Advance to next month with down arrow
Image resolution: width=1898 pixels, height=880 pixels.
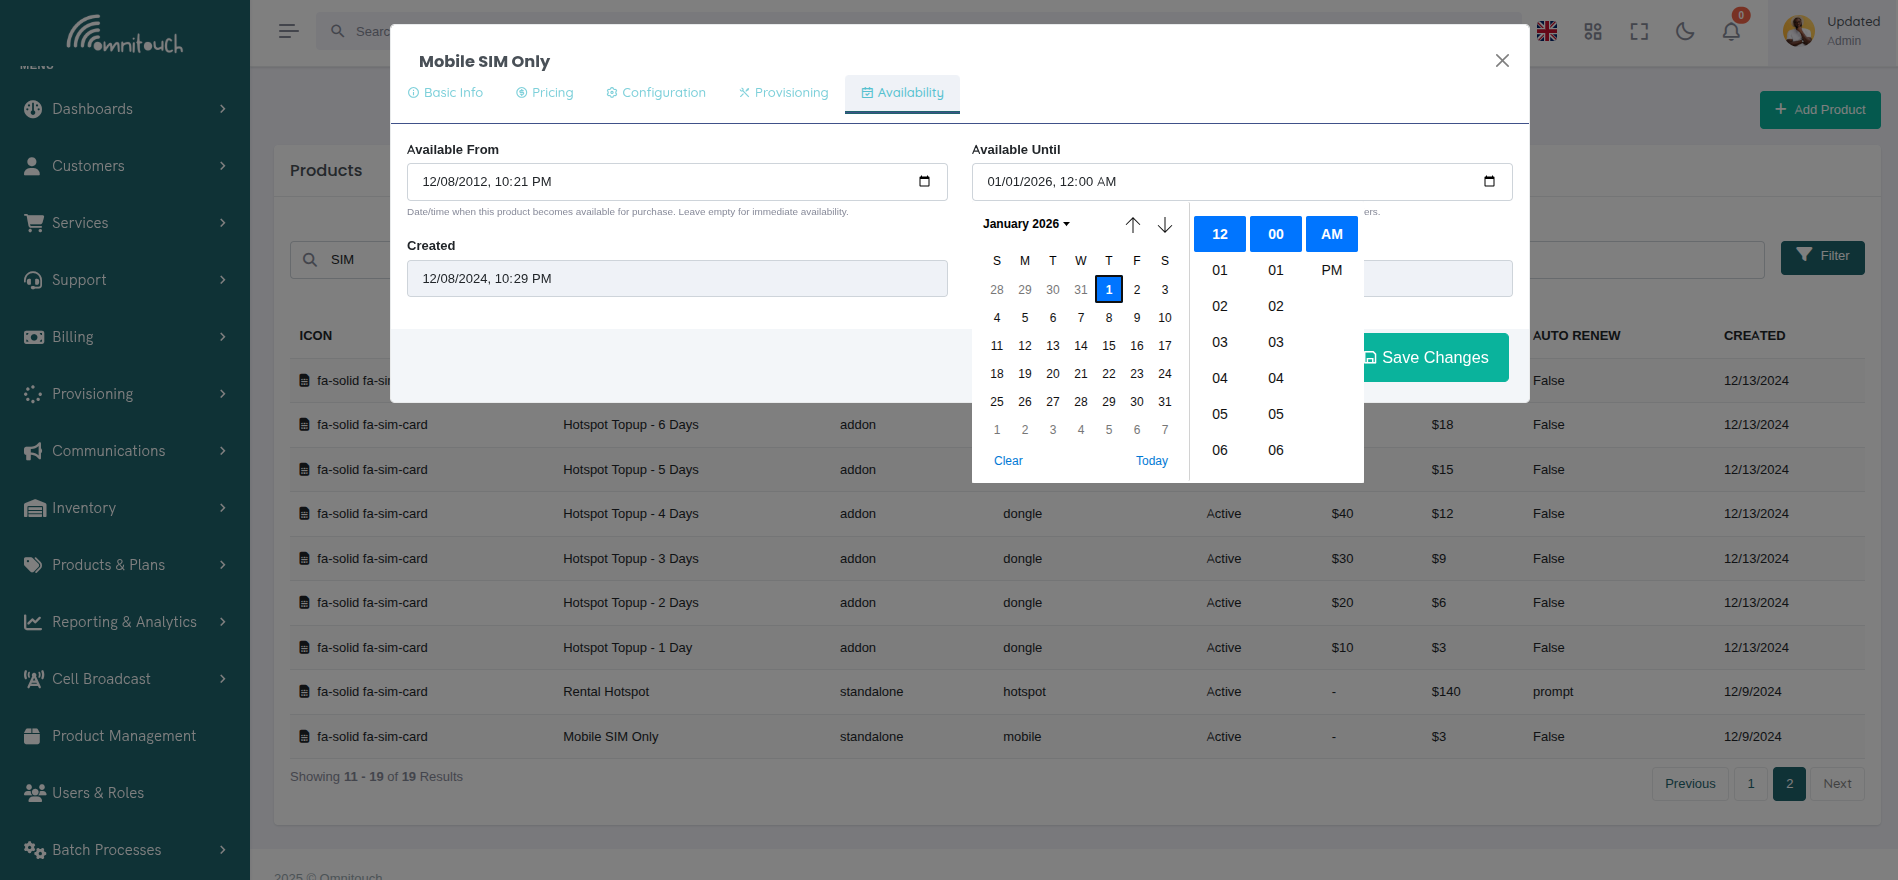click(1165, 225)
